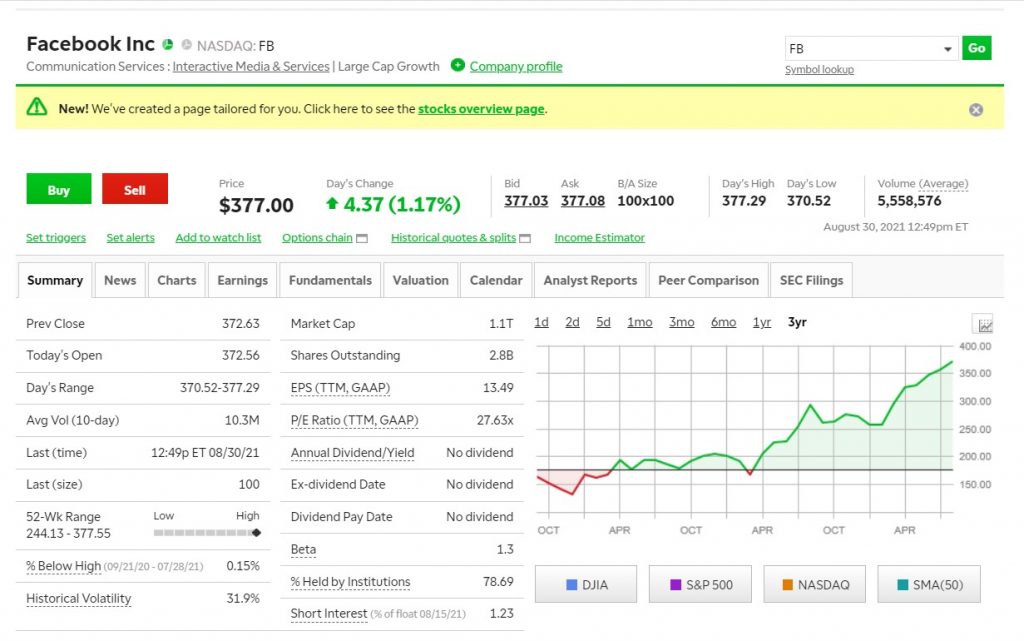Click the % Held by Institutions label
The image size is (1024, 641).
pos(351,582)
